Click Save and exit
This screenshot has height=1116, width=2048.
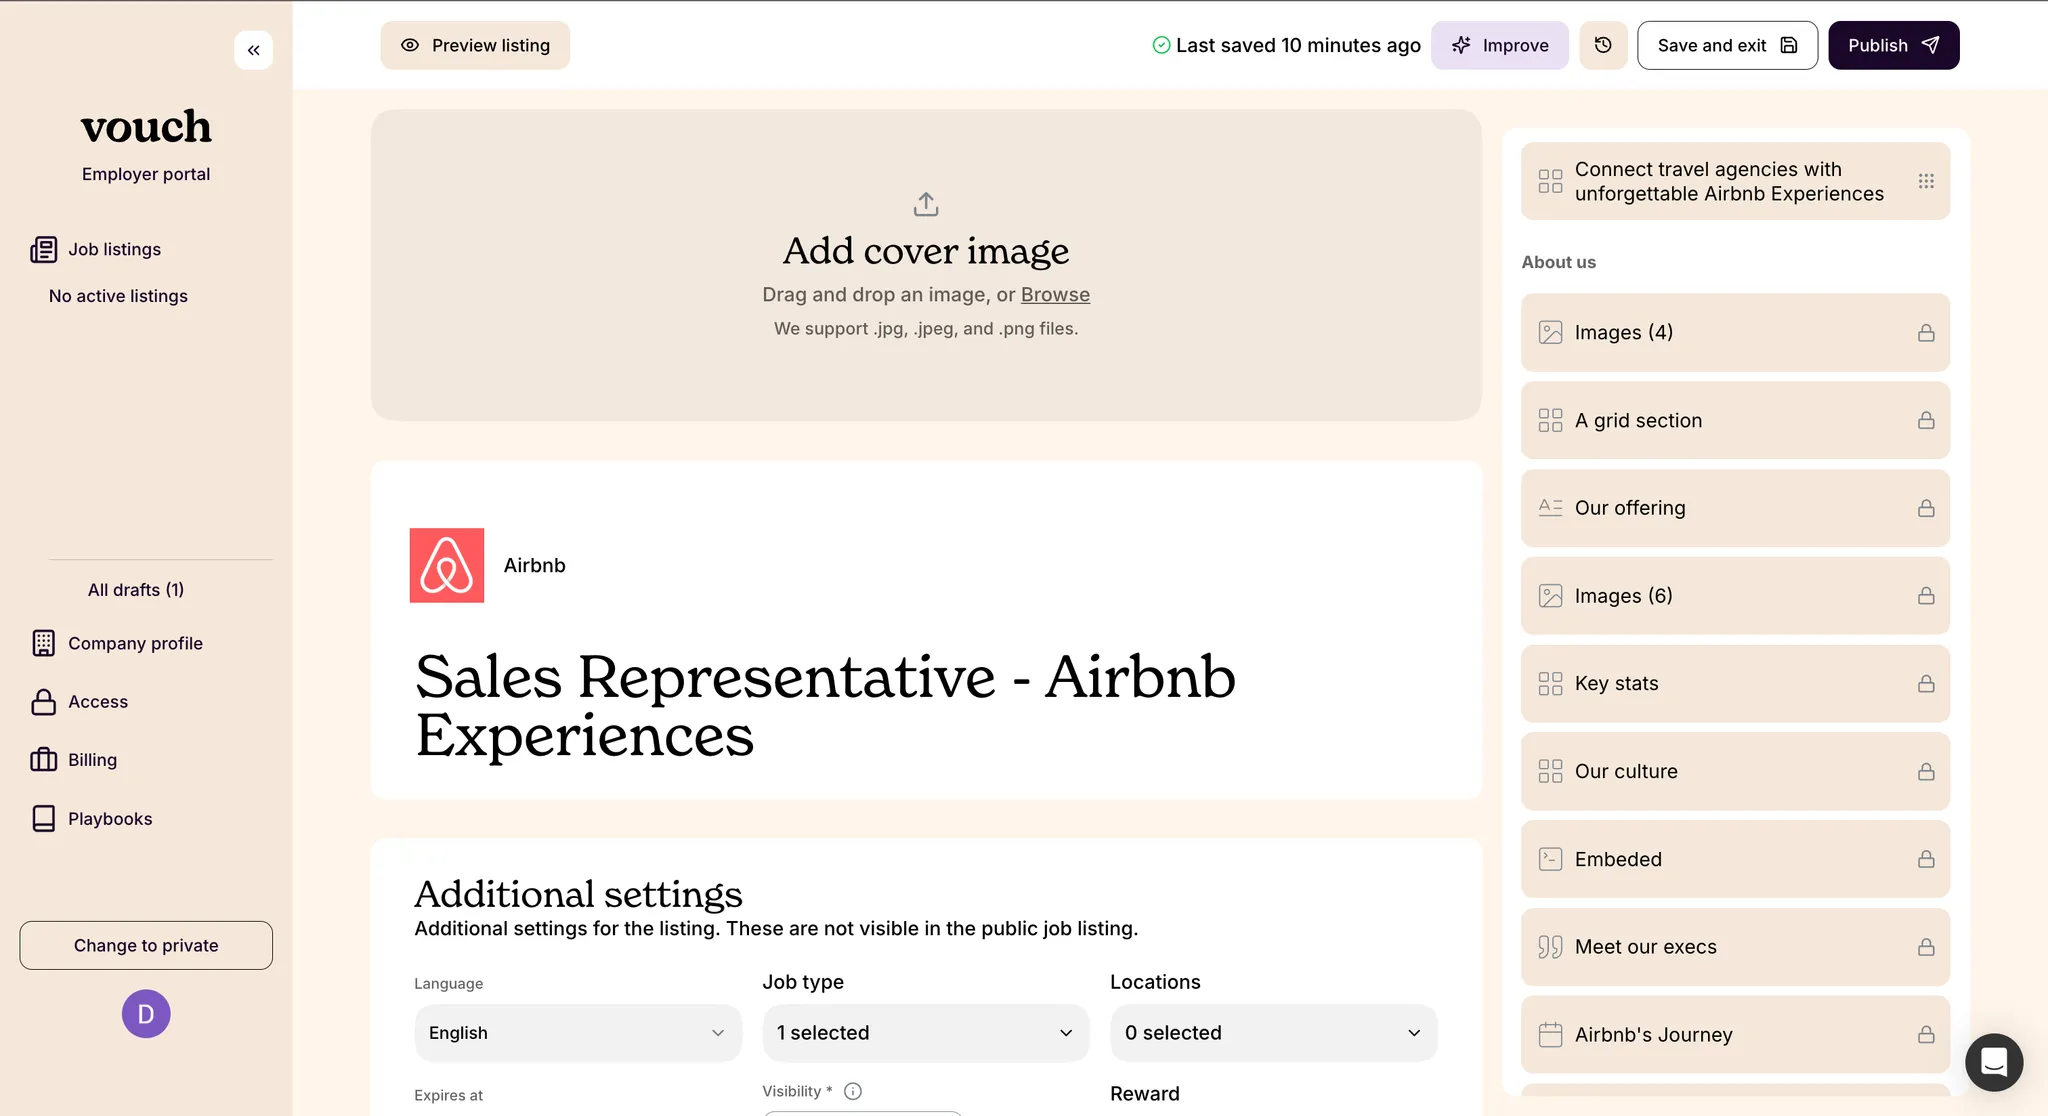[1727, 45]
